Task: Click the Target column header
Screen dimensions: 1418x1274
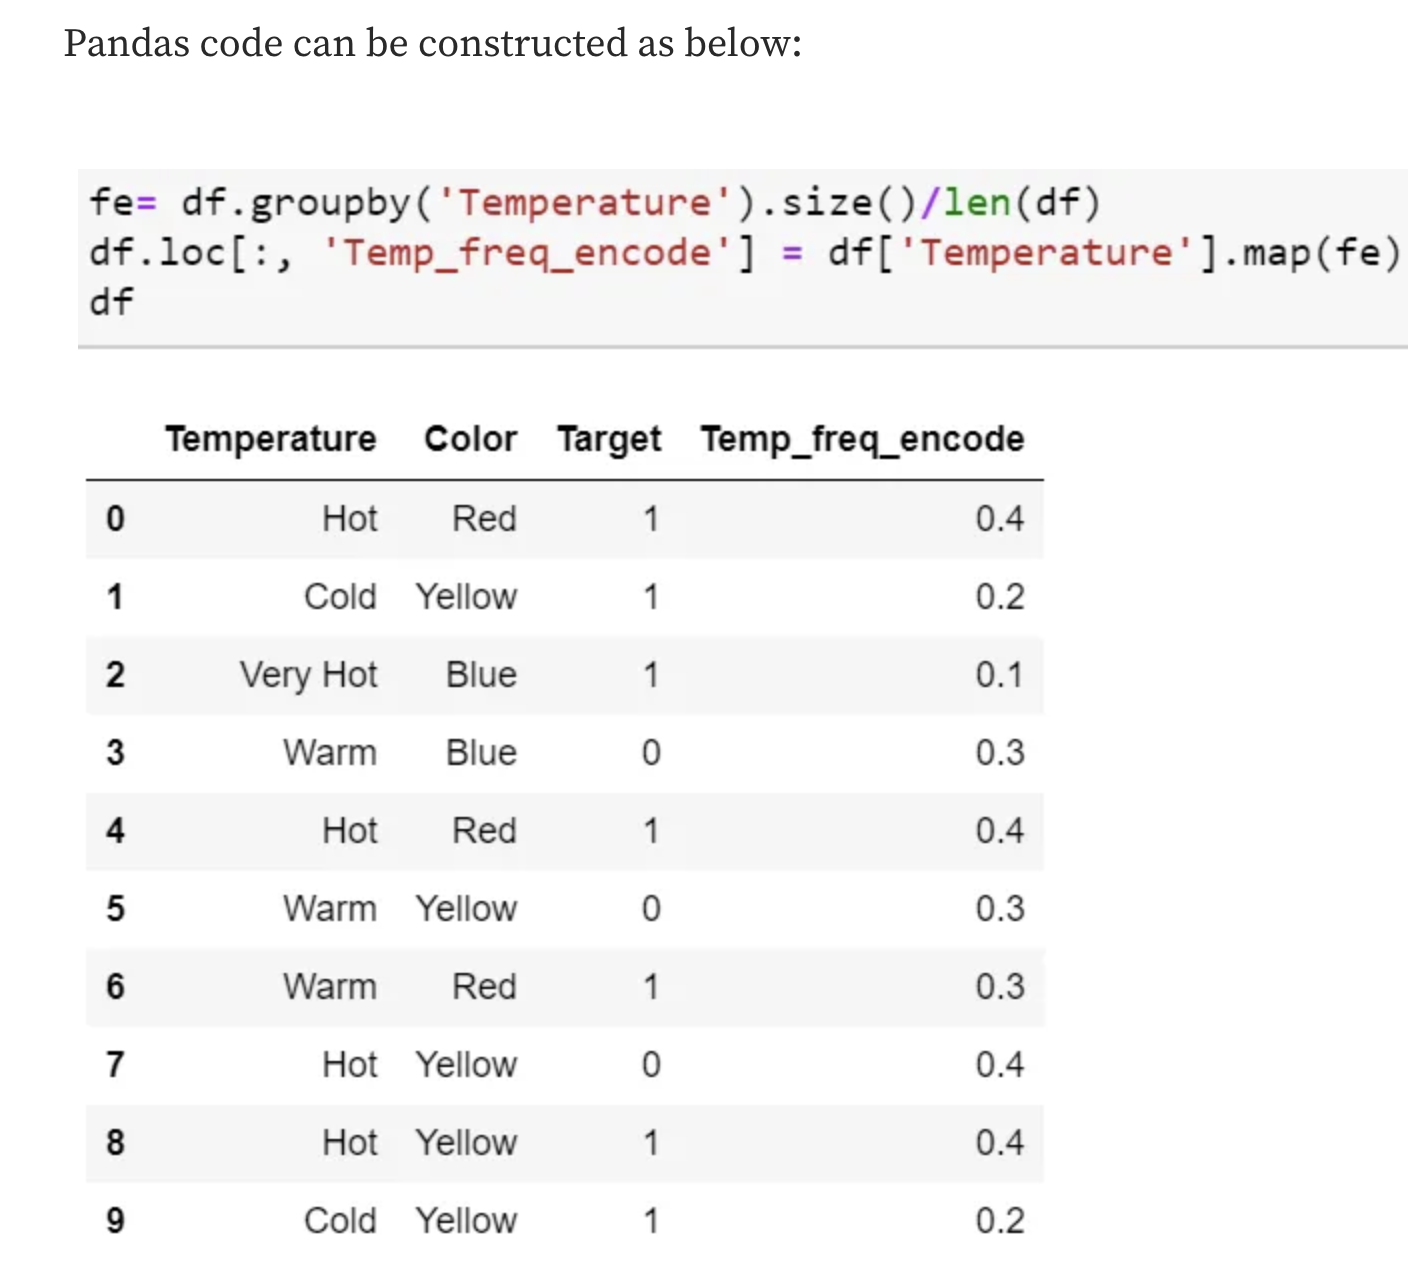Action: 609,439
